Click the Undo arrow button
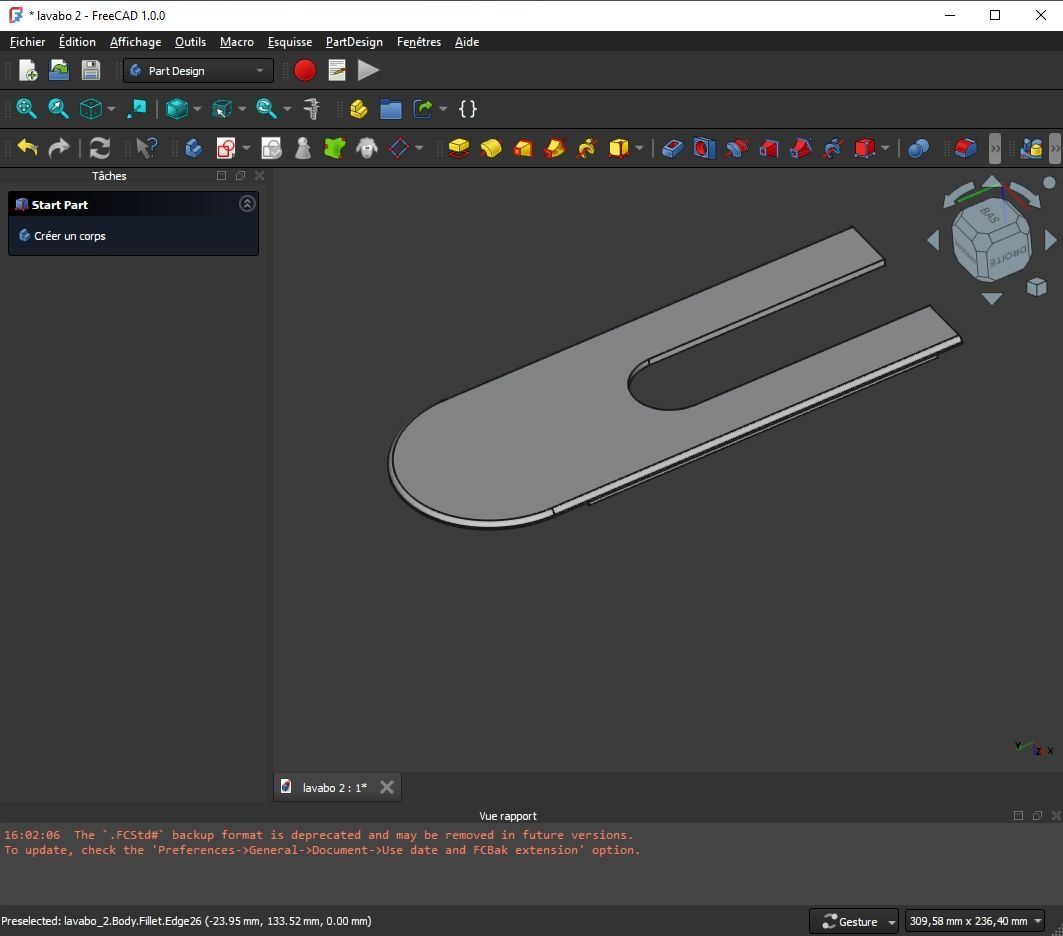The image size is (1063, 936). tap(27, 148)
